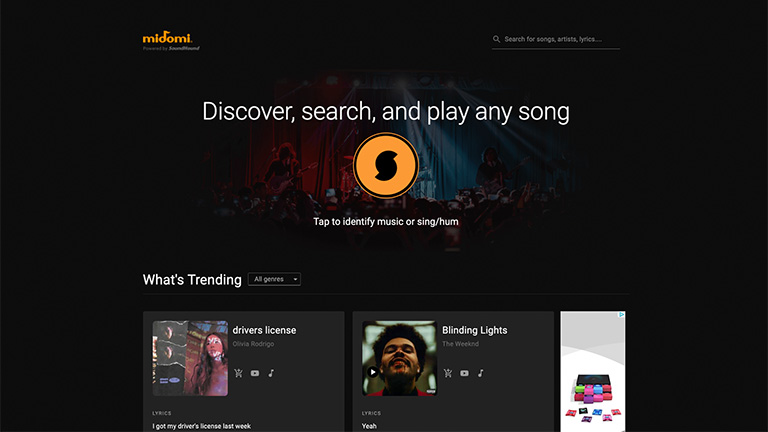This screenshot has width=768, height=432.
Task: Click the music note icon for Blinding Lights
Action: point(480,373)
